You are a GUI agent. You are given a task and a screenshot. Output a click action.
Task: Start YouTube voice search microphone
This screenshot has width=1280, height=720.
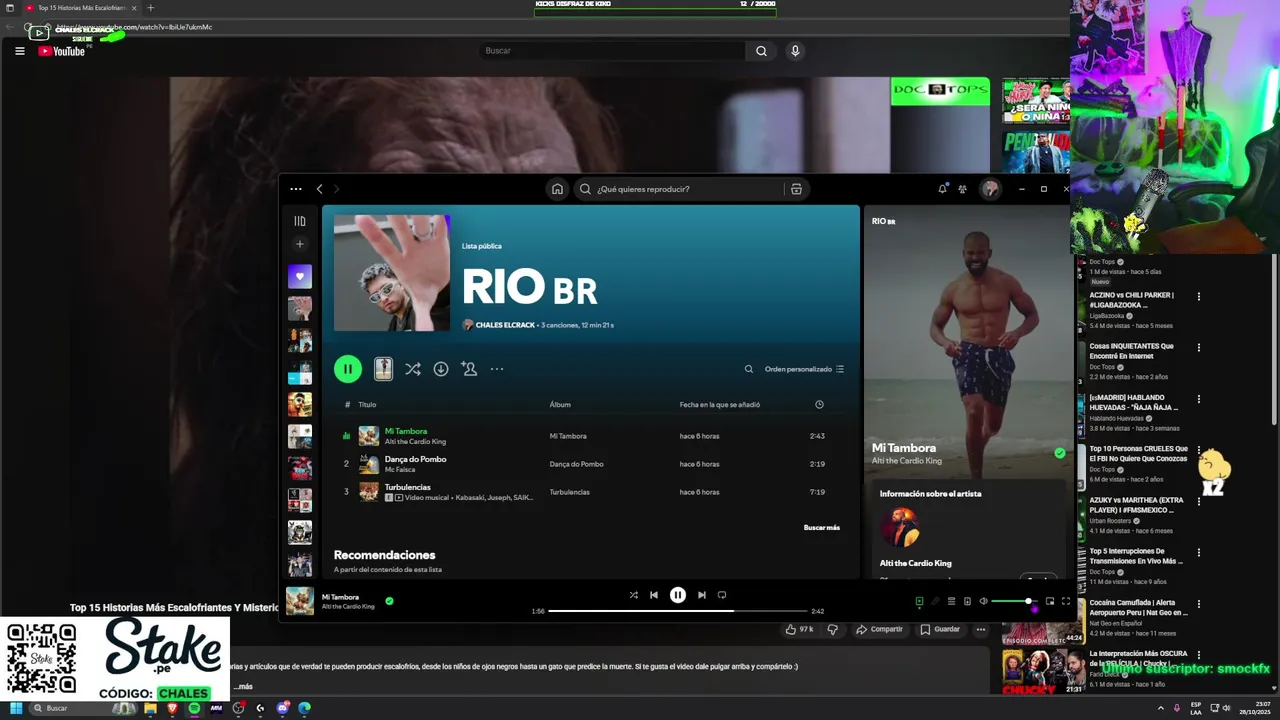pyautogui.click(x=795, y=51)
